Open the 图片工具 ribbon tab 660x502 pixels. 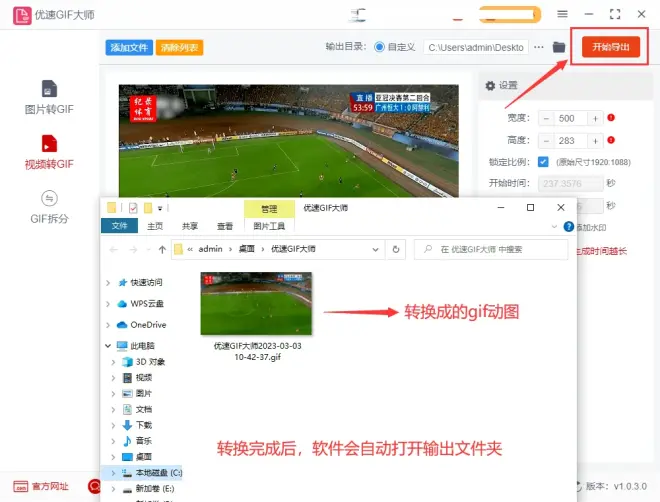coord(269,226)
